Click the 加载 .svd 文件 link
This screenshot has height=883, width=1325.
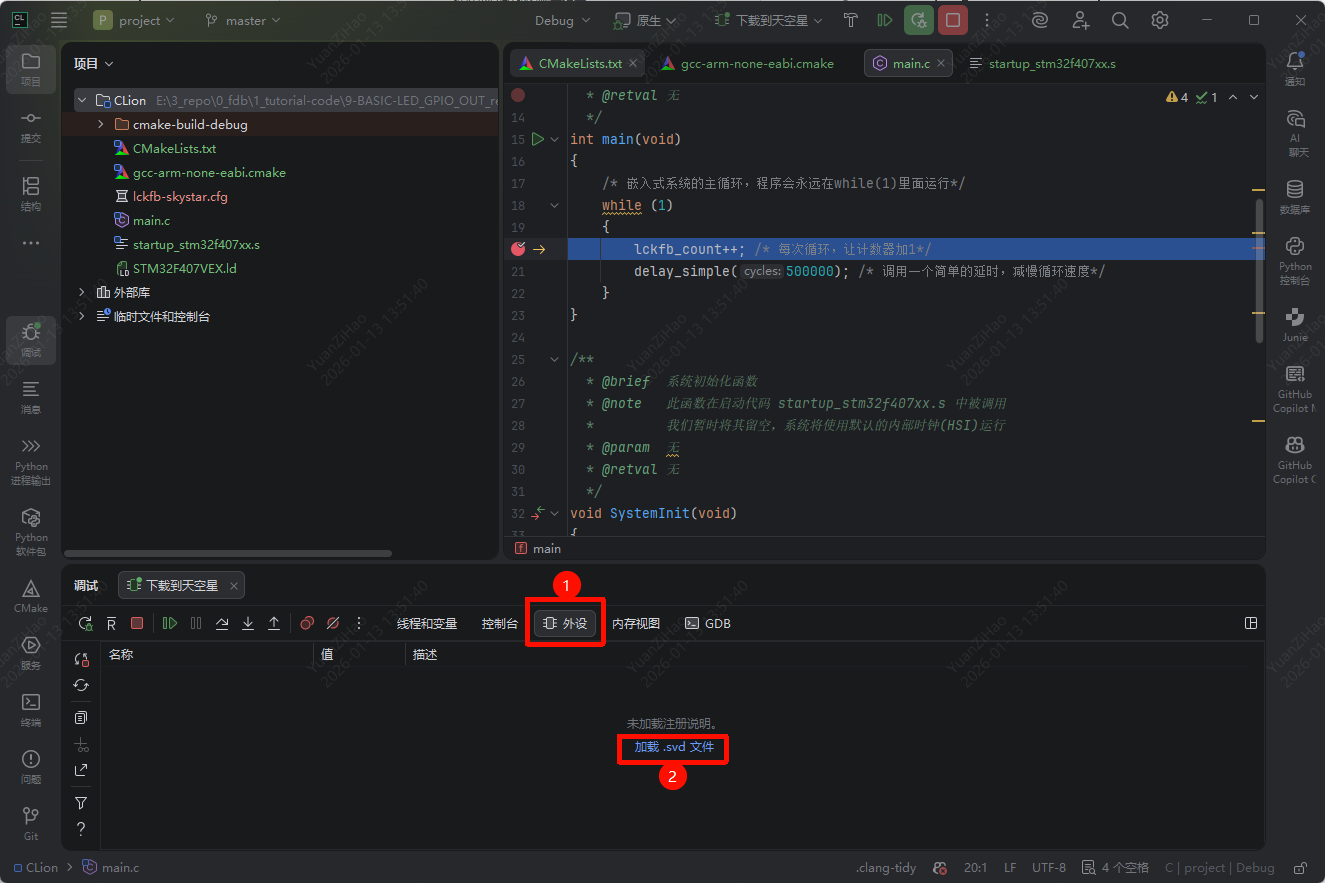pos(674,747)
